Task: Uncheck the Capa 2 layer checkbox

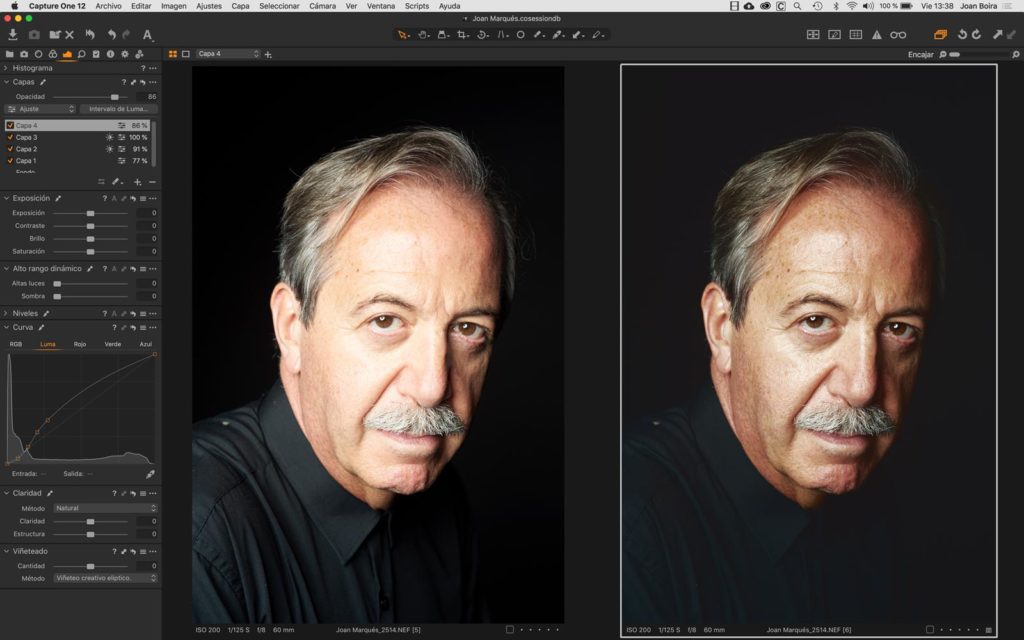Action: [10, 149]
